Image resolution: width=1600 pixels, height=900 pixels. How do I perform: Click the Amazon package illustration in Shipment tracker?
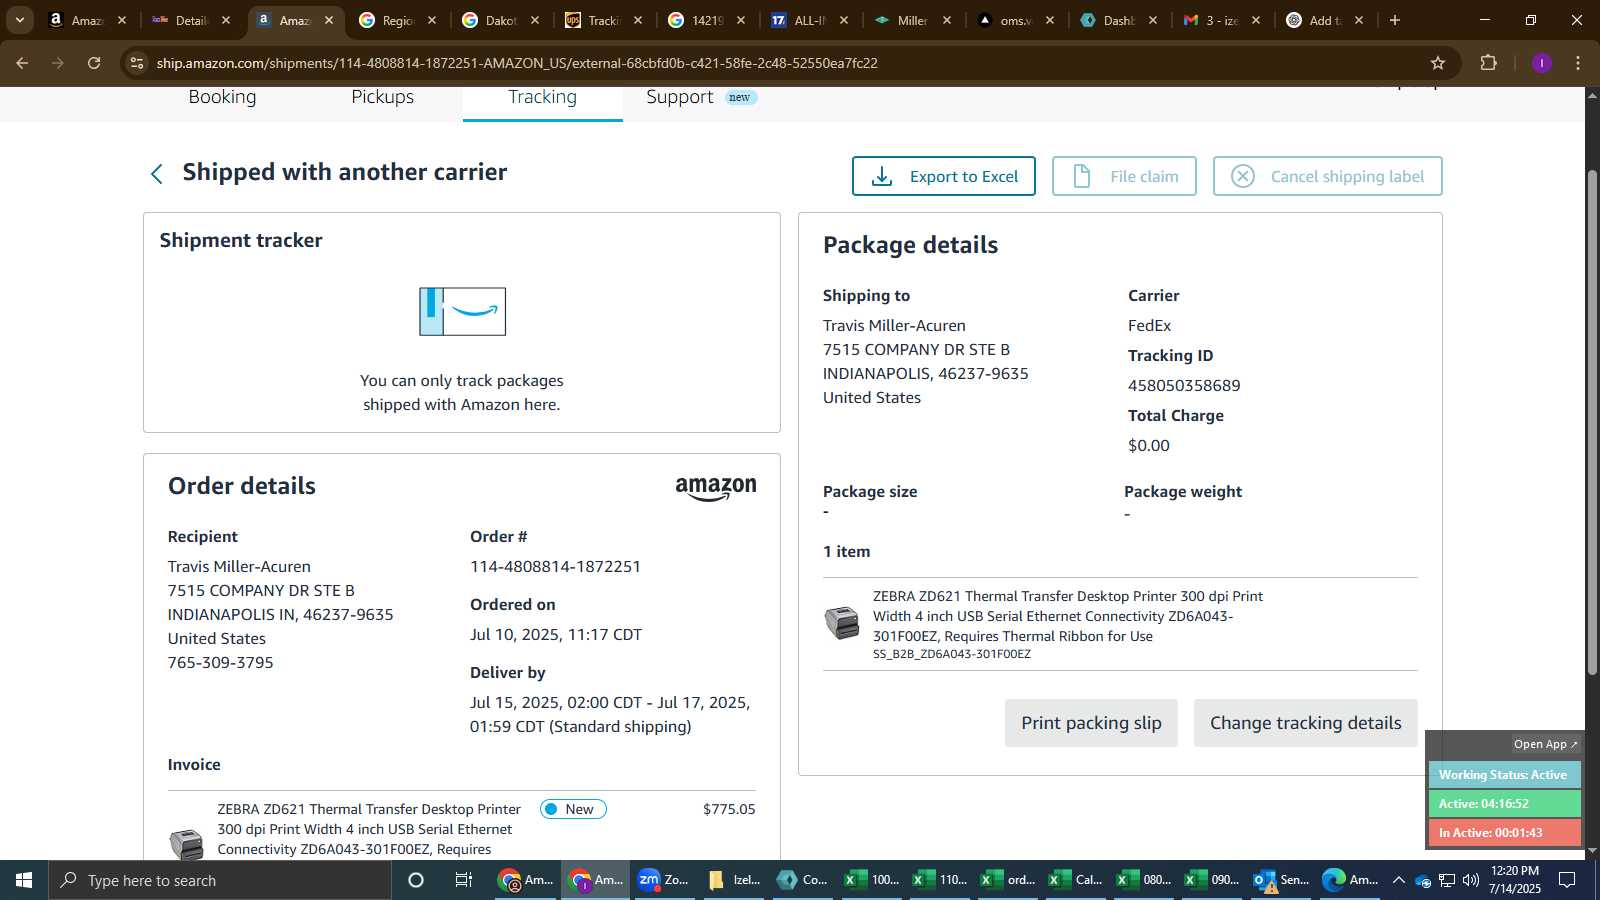click(x=462, y=311)
